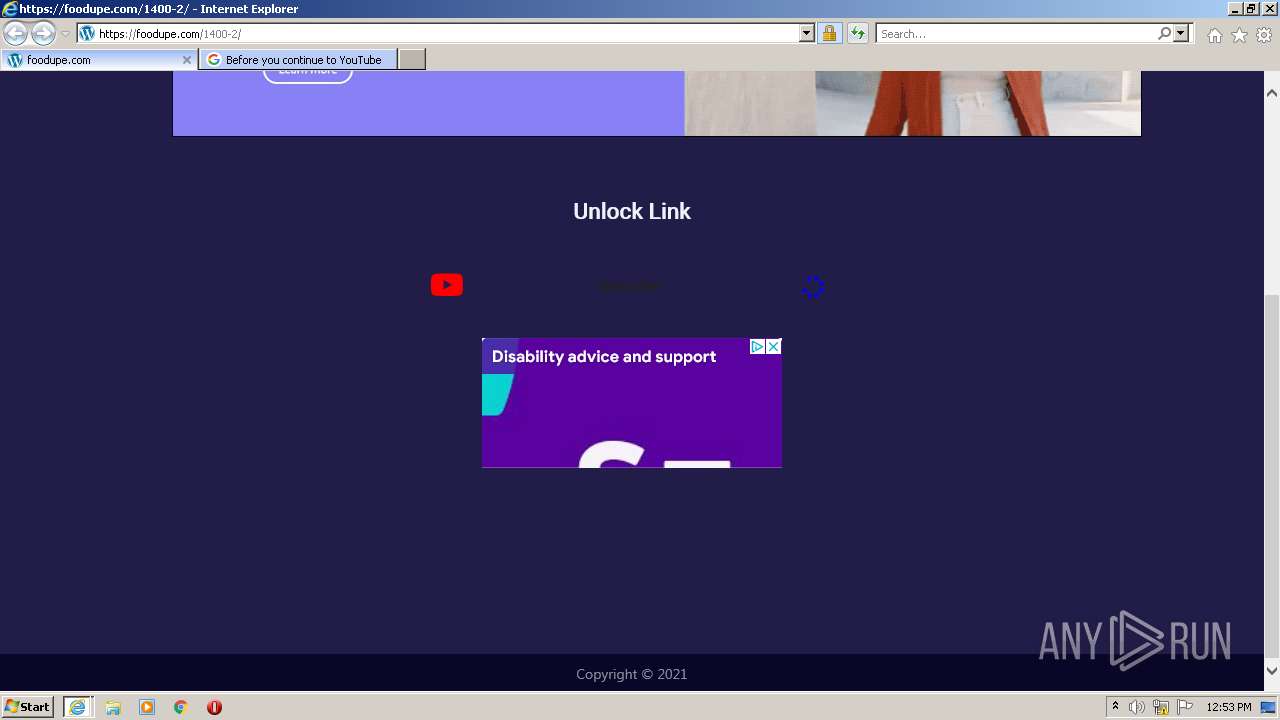Click into the Search box
The image size is (1280, 720).
tap(1015, 34)
